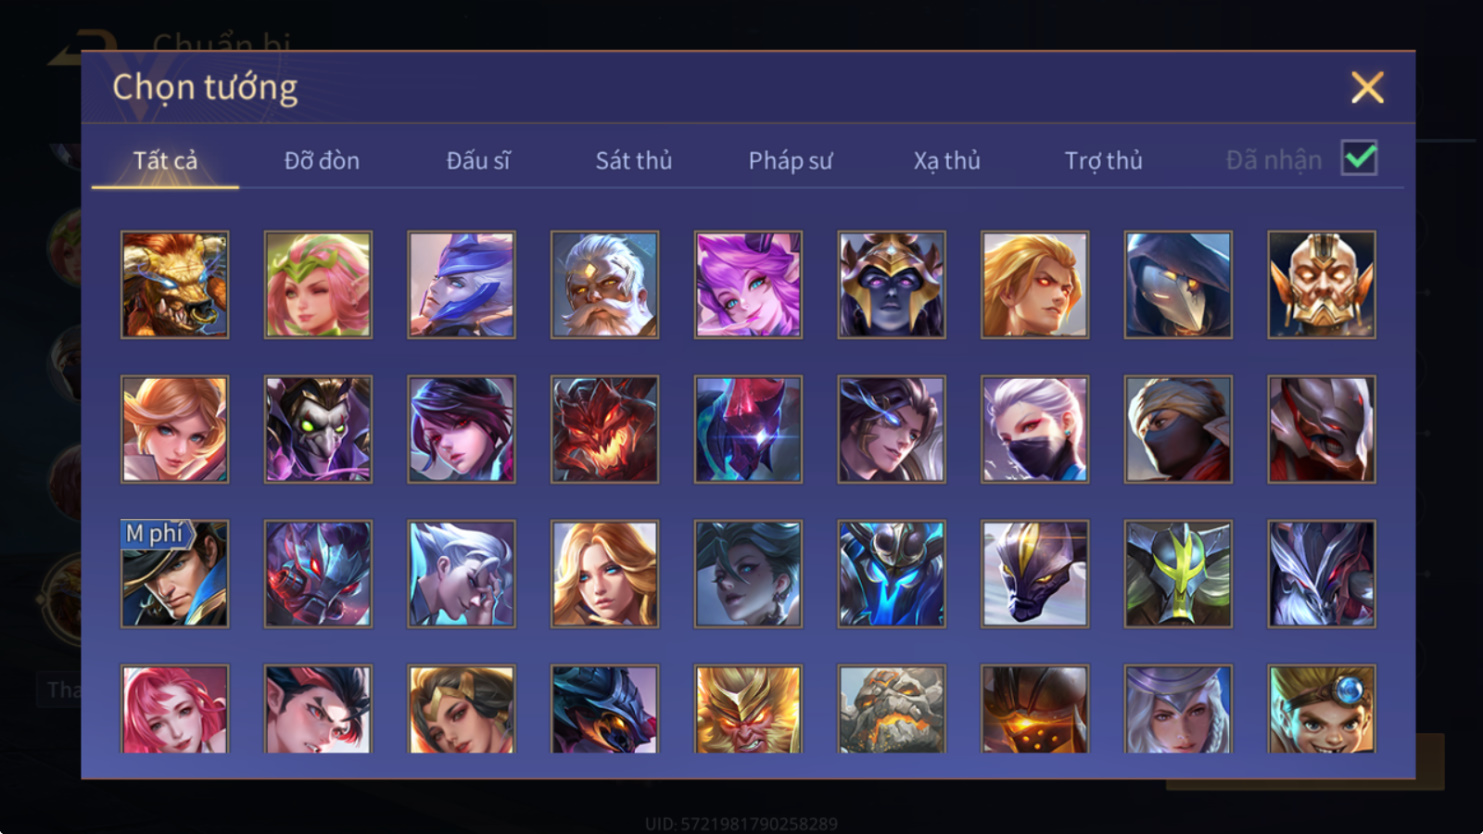Choose the hooded plague-mask hero
Screen dimensions: 1483x834
1178,285
